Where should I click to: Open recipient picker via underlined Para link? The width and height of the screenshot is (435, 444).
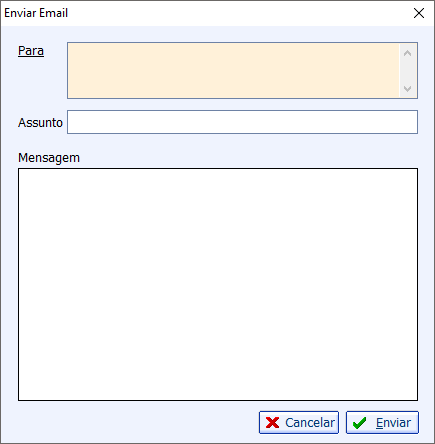[31, 51]
